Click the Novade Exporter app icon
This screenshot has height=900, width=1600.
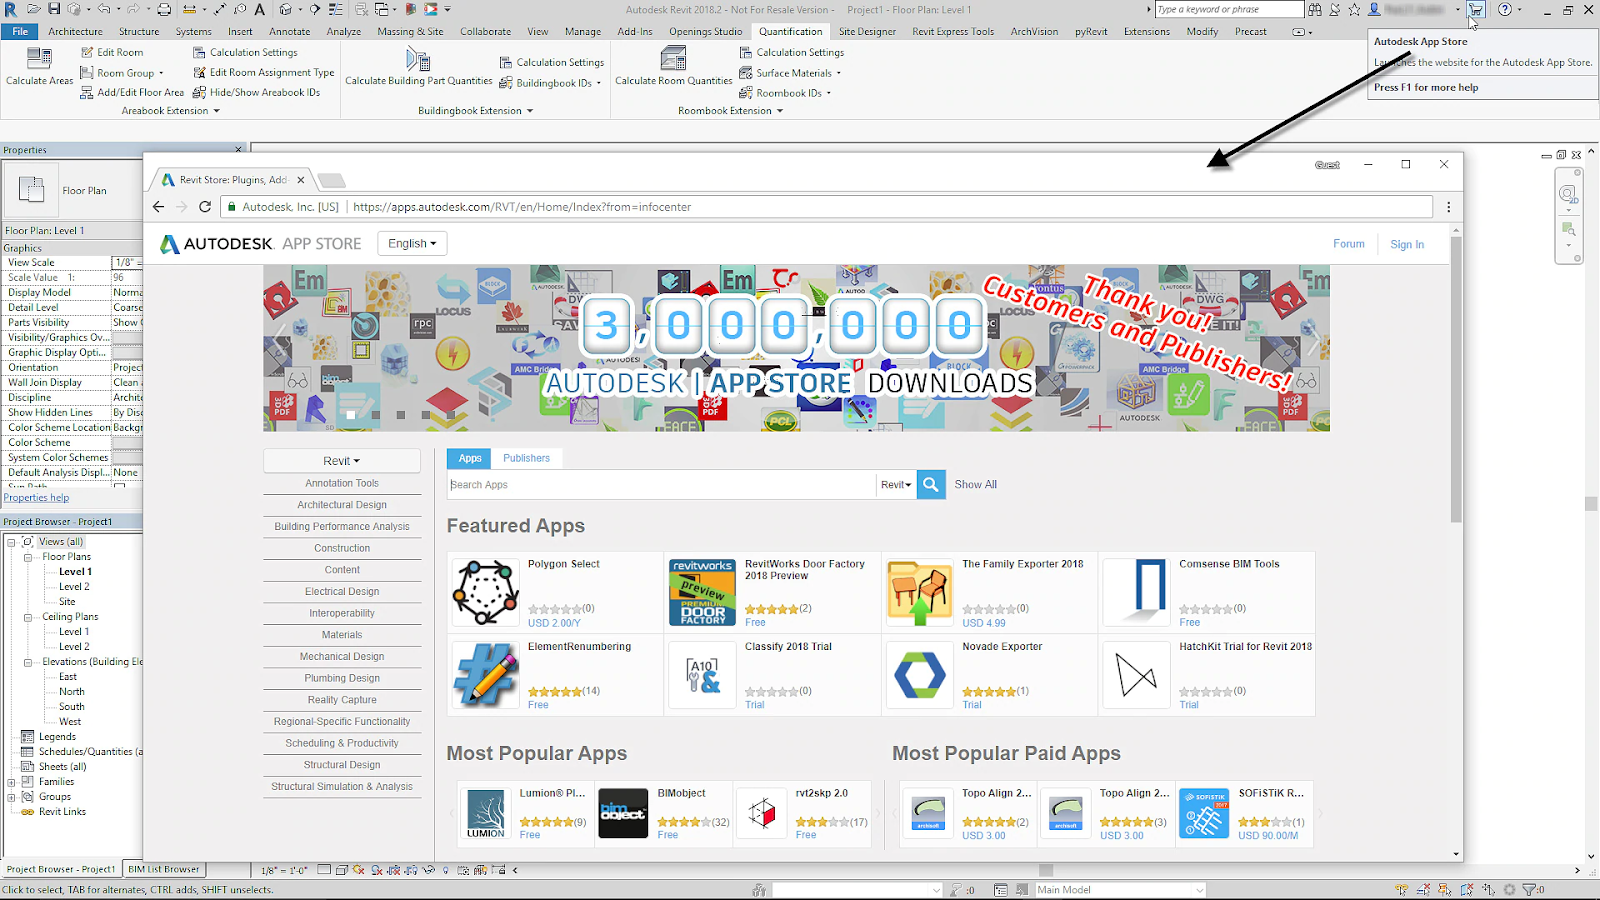click(x=920, y=675)
